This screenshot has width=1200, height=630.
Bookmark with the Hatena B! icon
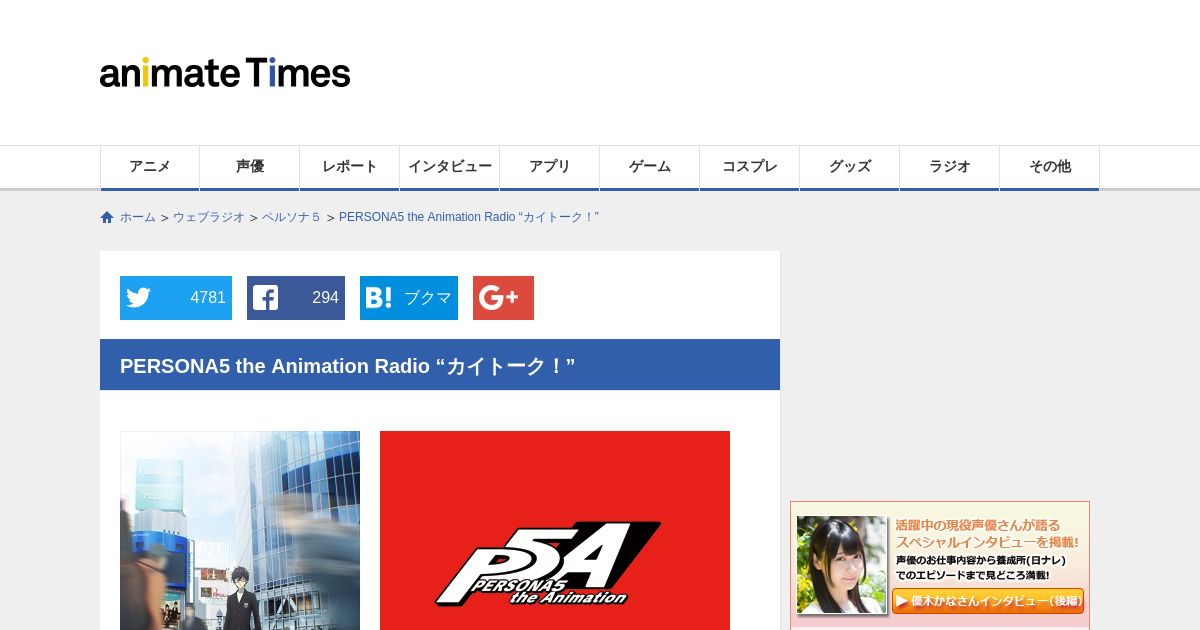coord(379,298)
